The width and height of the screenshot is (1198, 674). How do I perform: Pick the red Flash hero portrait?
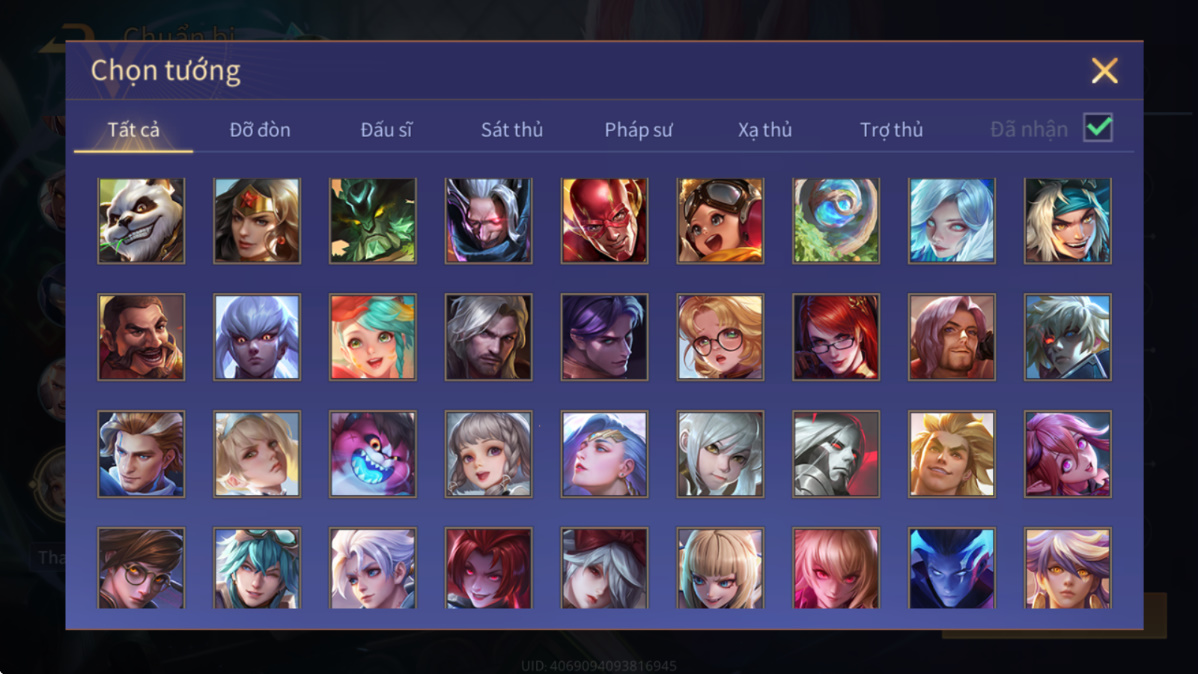tap(604, 221)
